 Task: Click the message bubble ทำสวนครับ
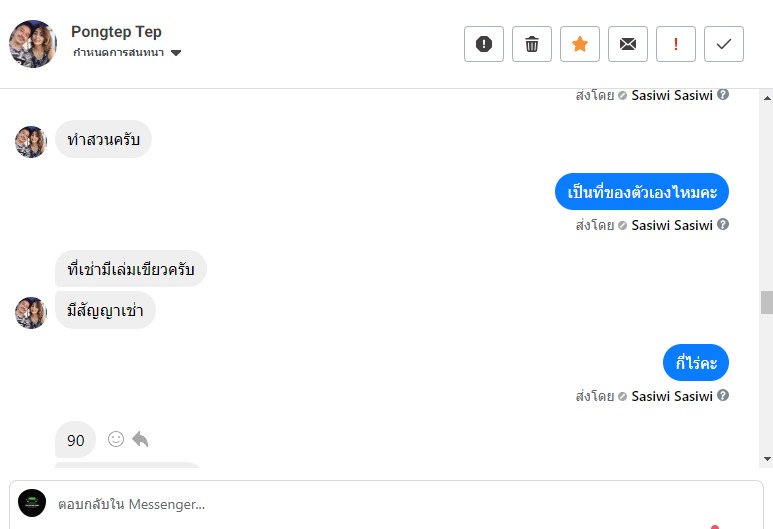103,141
